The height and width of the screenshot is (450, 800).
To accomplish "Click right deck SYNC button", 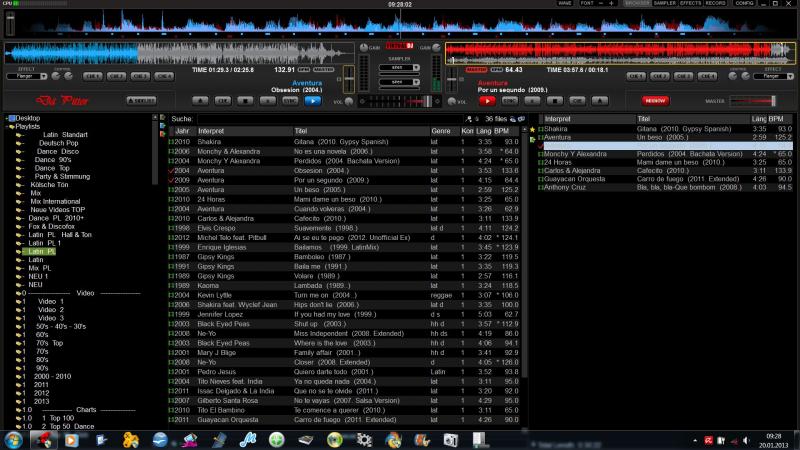I will [510, 101].
